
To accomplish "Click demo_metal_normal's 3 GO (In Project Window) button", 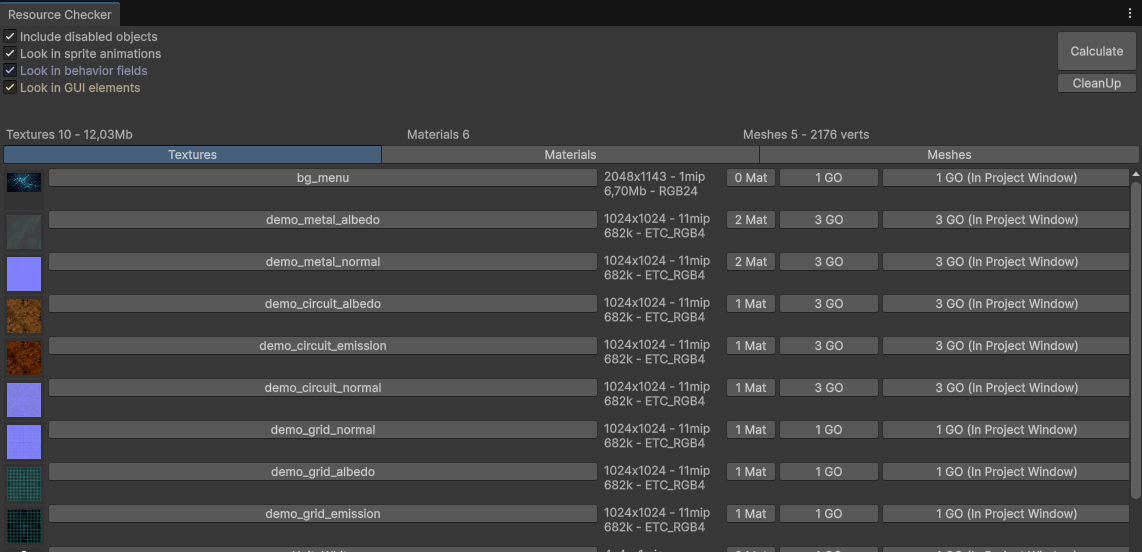I will pos(1006,261).
